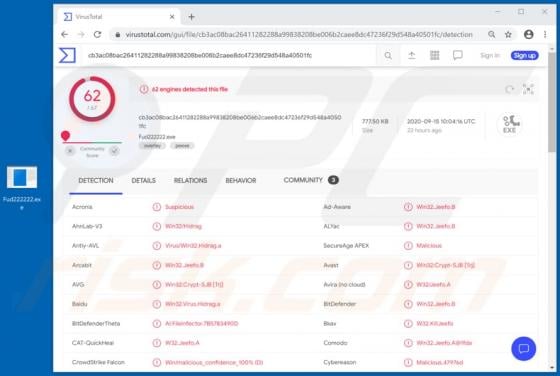Click the 2020-09-15 scan timestamp
The width and height of the screenshot is (560, 376).
[441, 121]
